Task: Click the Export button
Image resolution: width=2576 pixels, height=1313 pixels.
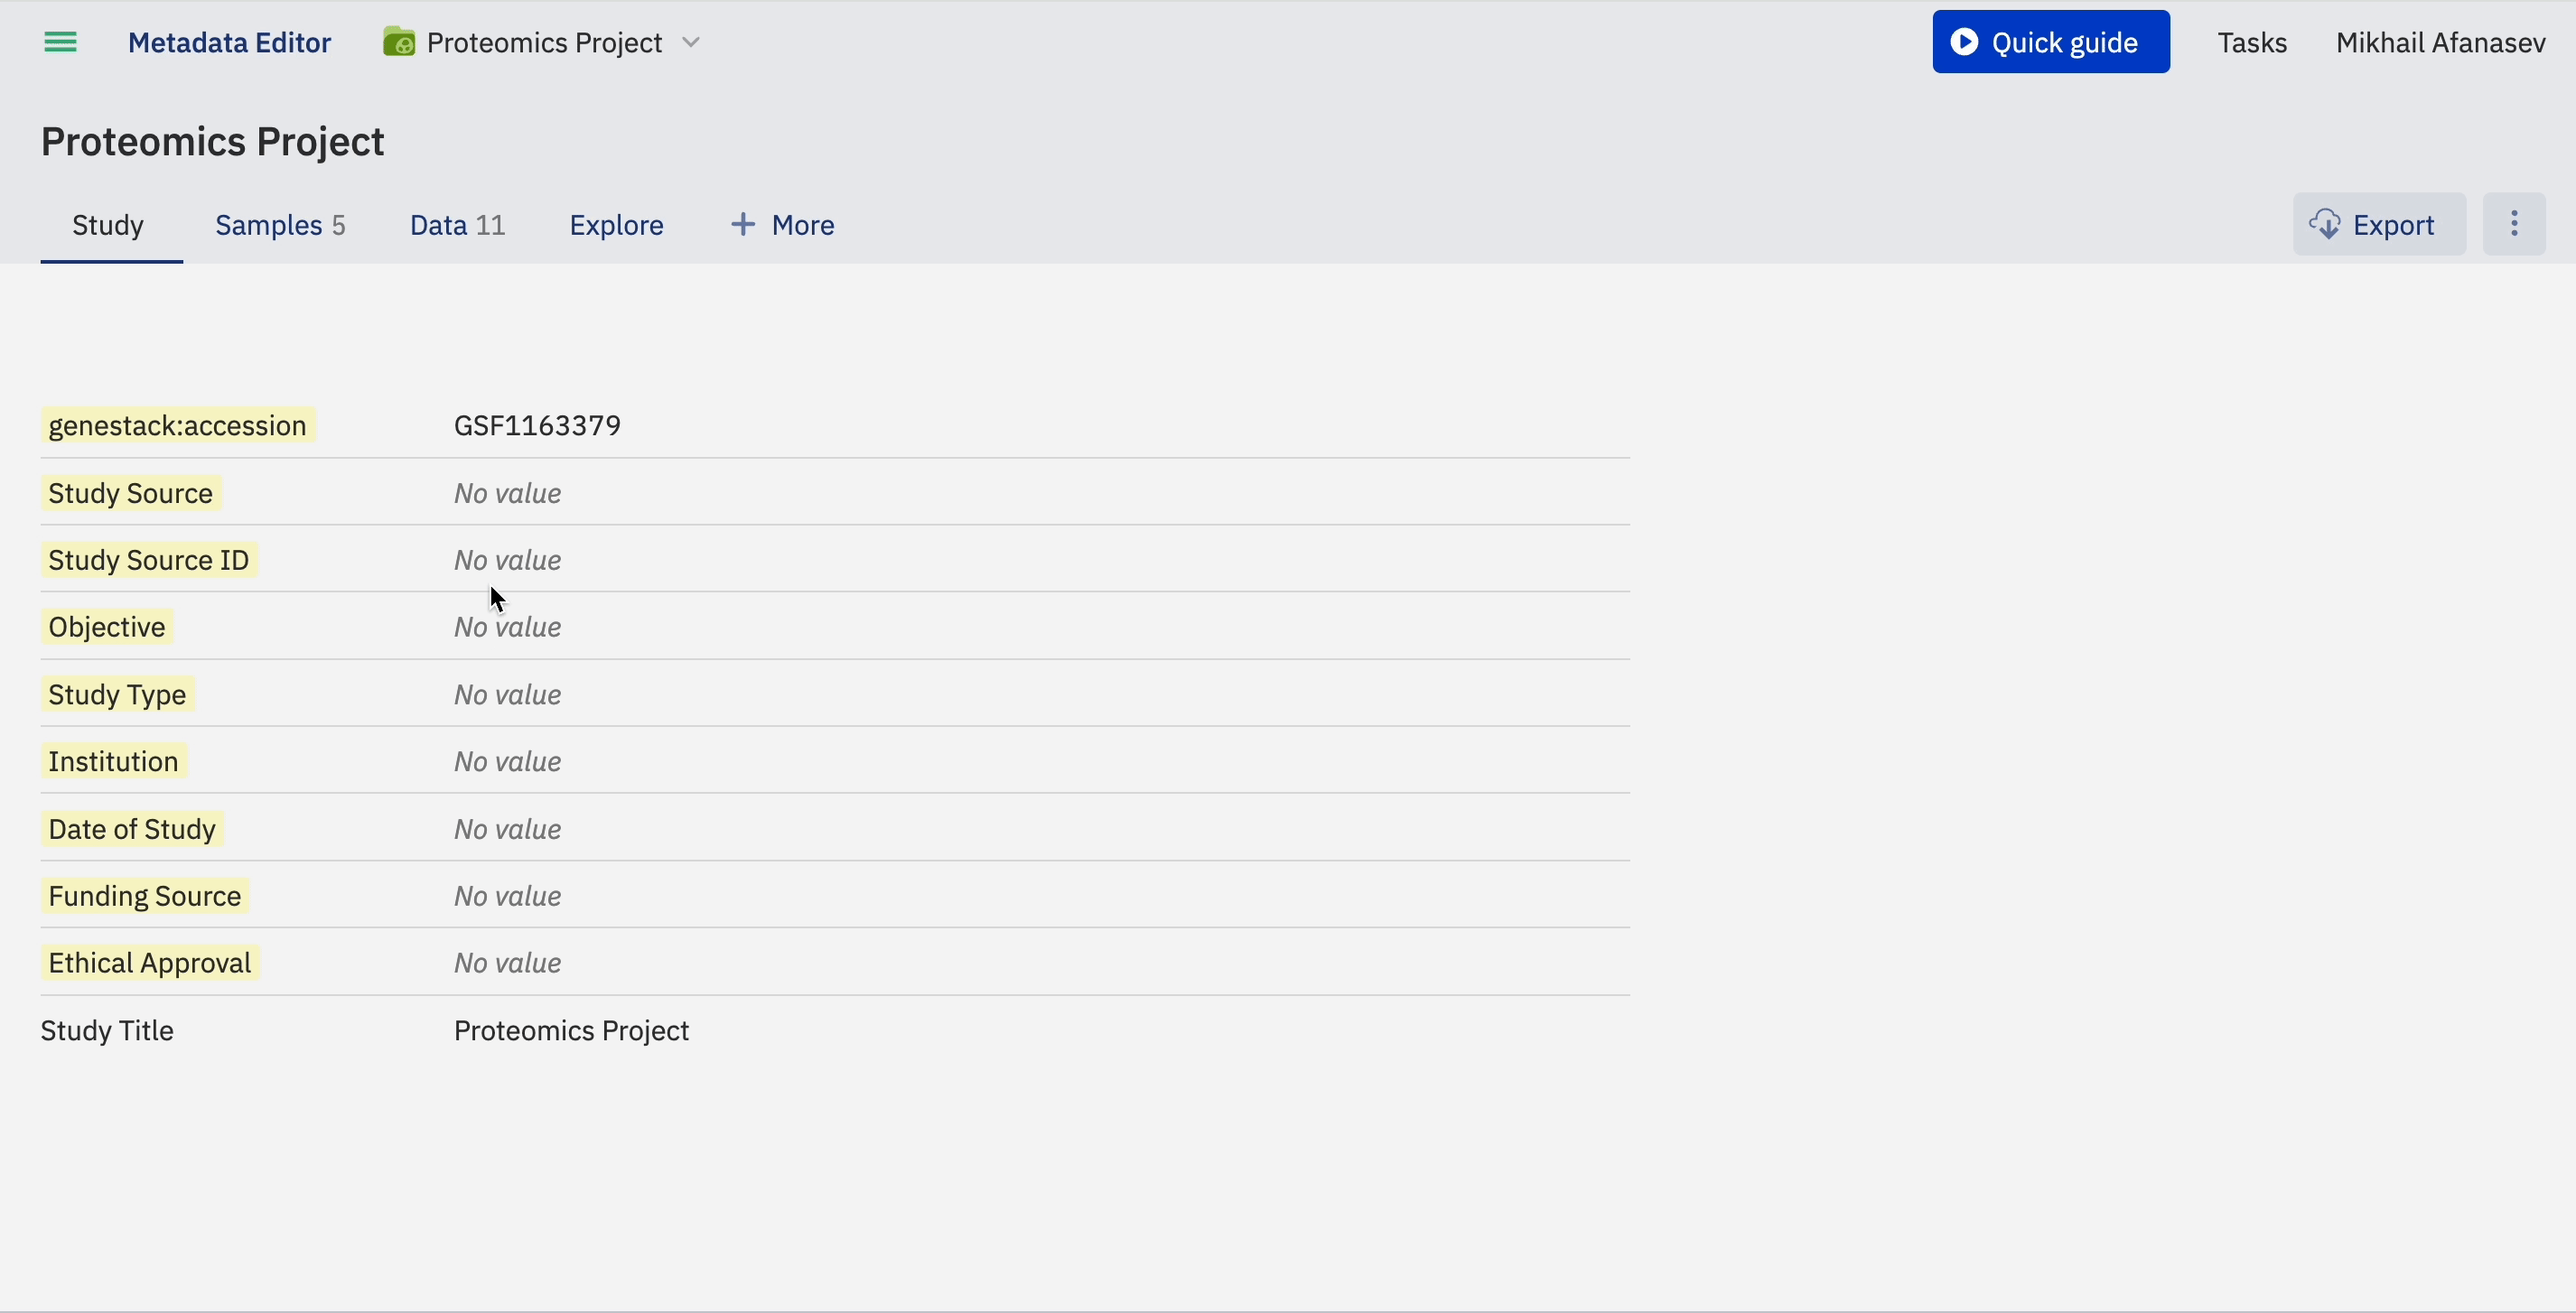Action: pos(2379,224)
